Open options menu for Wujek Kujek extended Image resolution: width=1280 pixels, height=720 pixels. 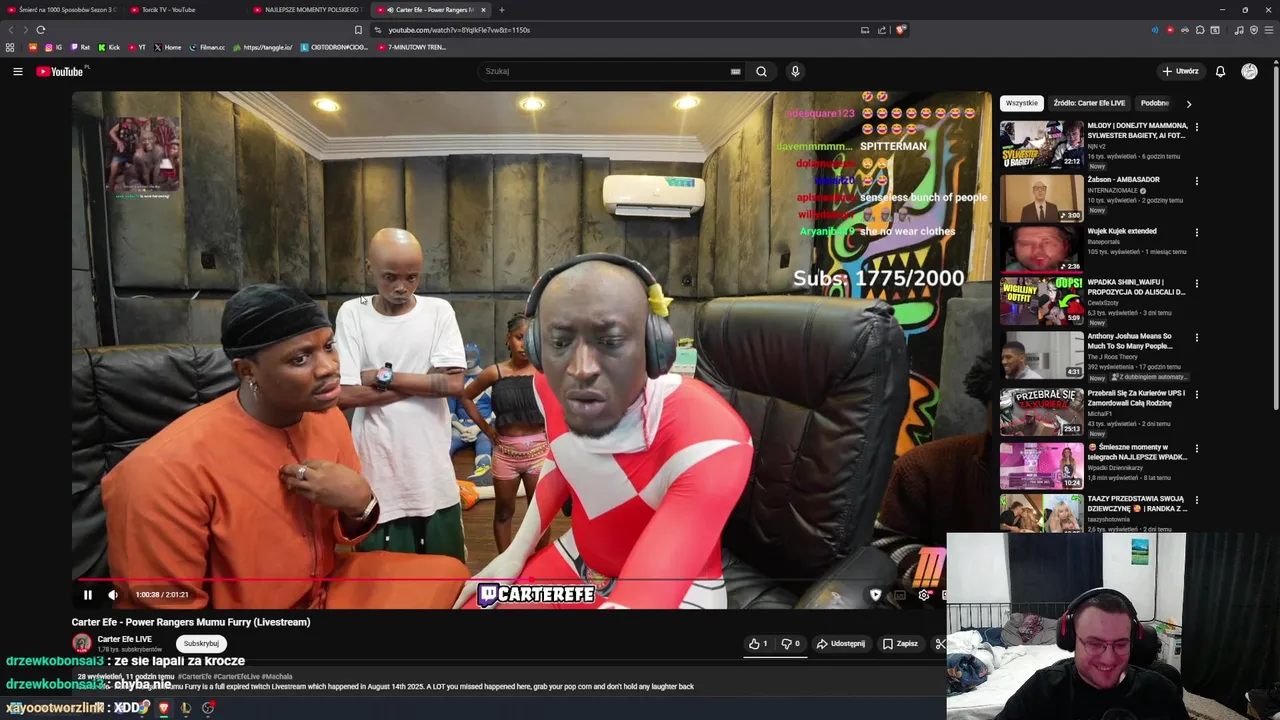click(x=1196, y=232)
